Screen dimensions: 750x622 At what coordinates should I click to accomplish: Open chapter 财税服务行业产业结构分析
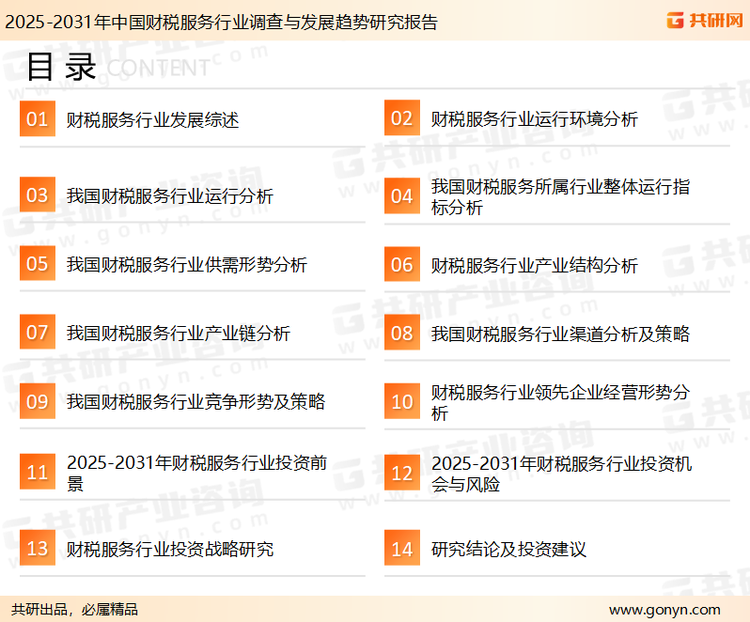534,265
